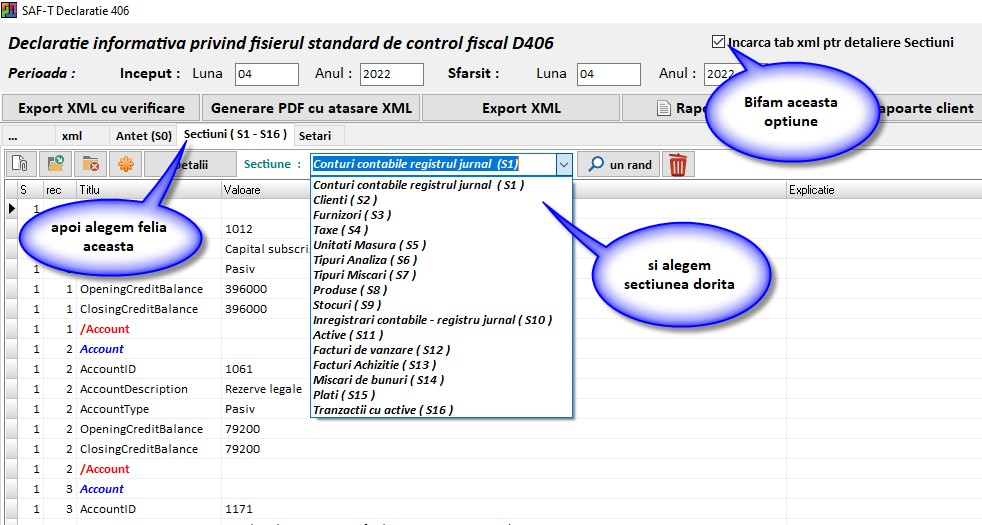Image resolution: width=982 pixels, height=525 pixels.
Task: Click the red trash bin delete icon
Action: (x=678, y=164)
